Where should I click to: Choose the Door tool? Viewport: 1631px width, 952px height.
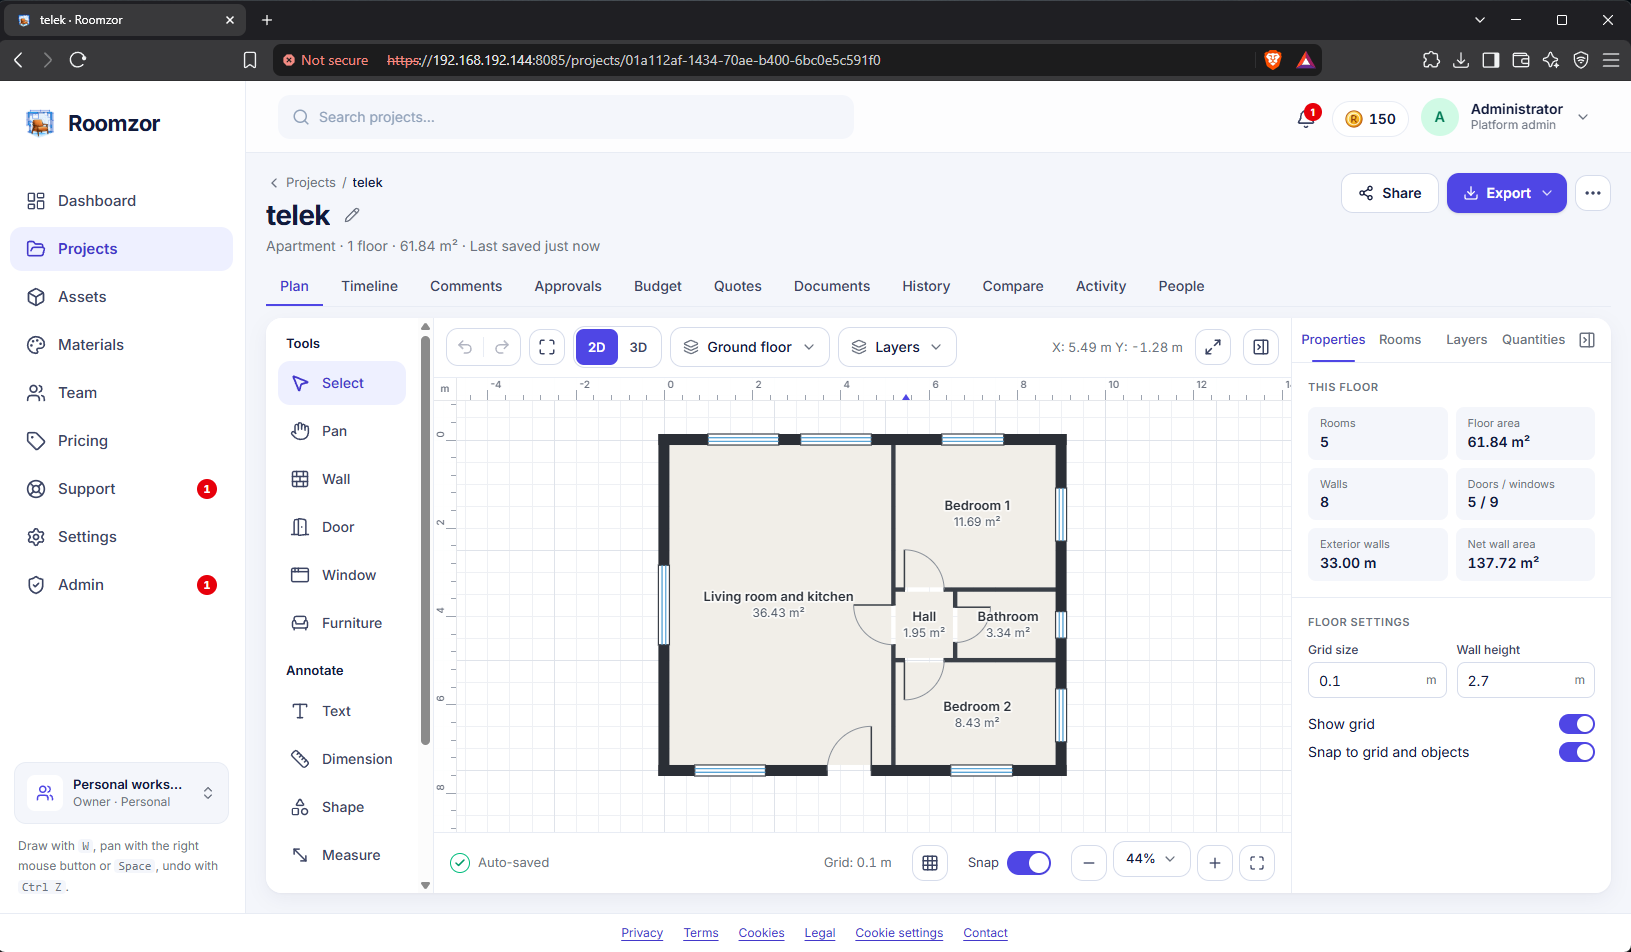[x=342, y=527]
